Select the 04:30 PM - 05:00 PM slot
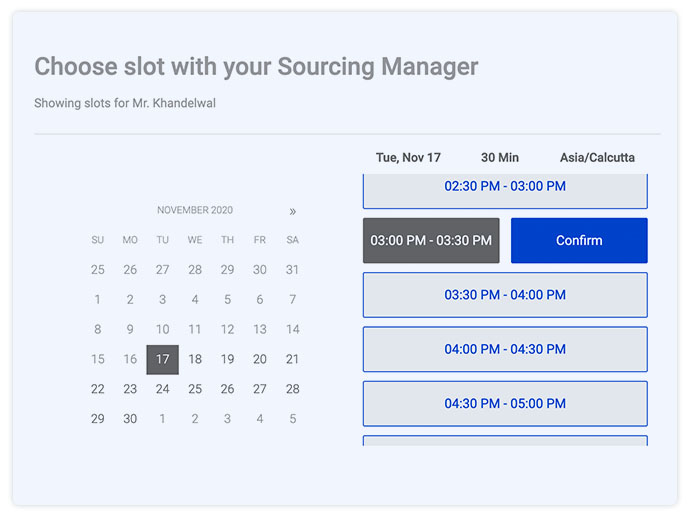Viewport: 689px width, 517px height. point(505,404)
